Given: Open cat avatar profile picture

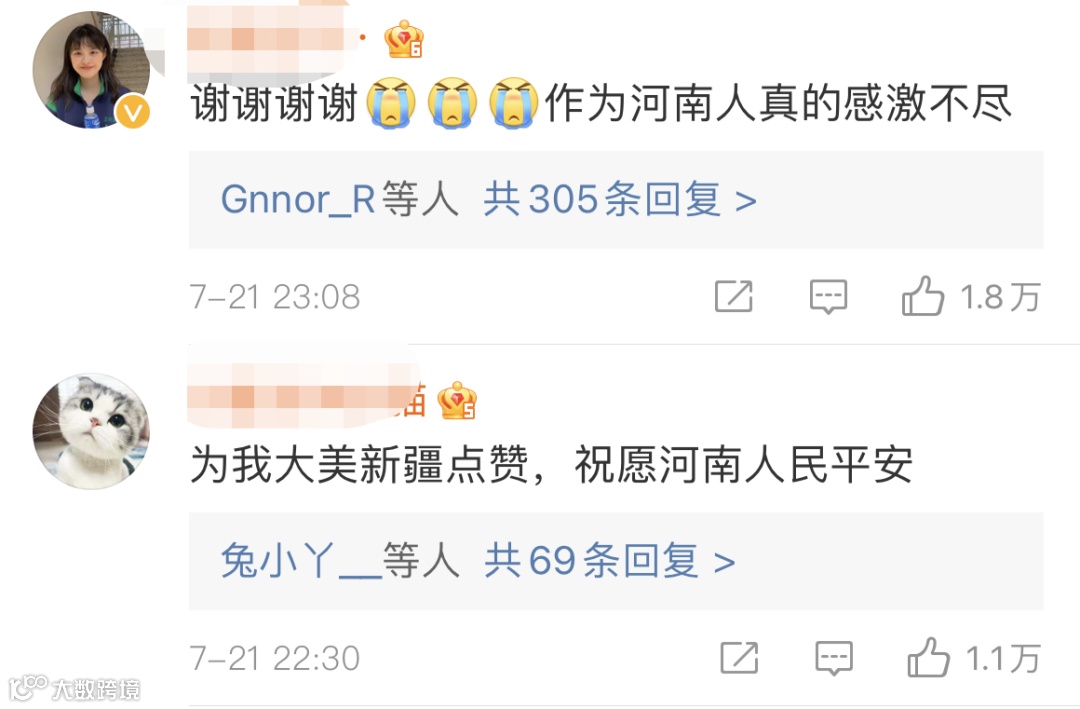Looking at the screenshot, I should pos(91,431).
